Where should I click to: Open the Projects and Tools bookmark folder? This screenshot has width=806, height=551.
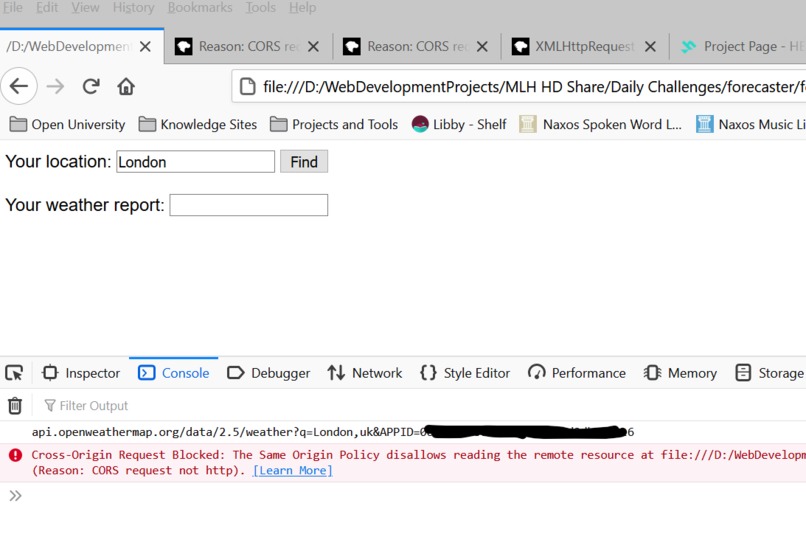334,124
